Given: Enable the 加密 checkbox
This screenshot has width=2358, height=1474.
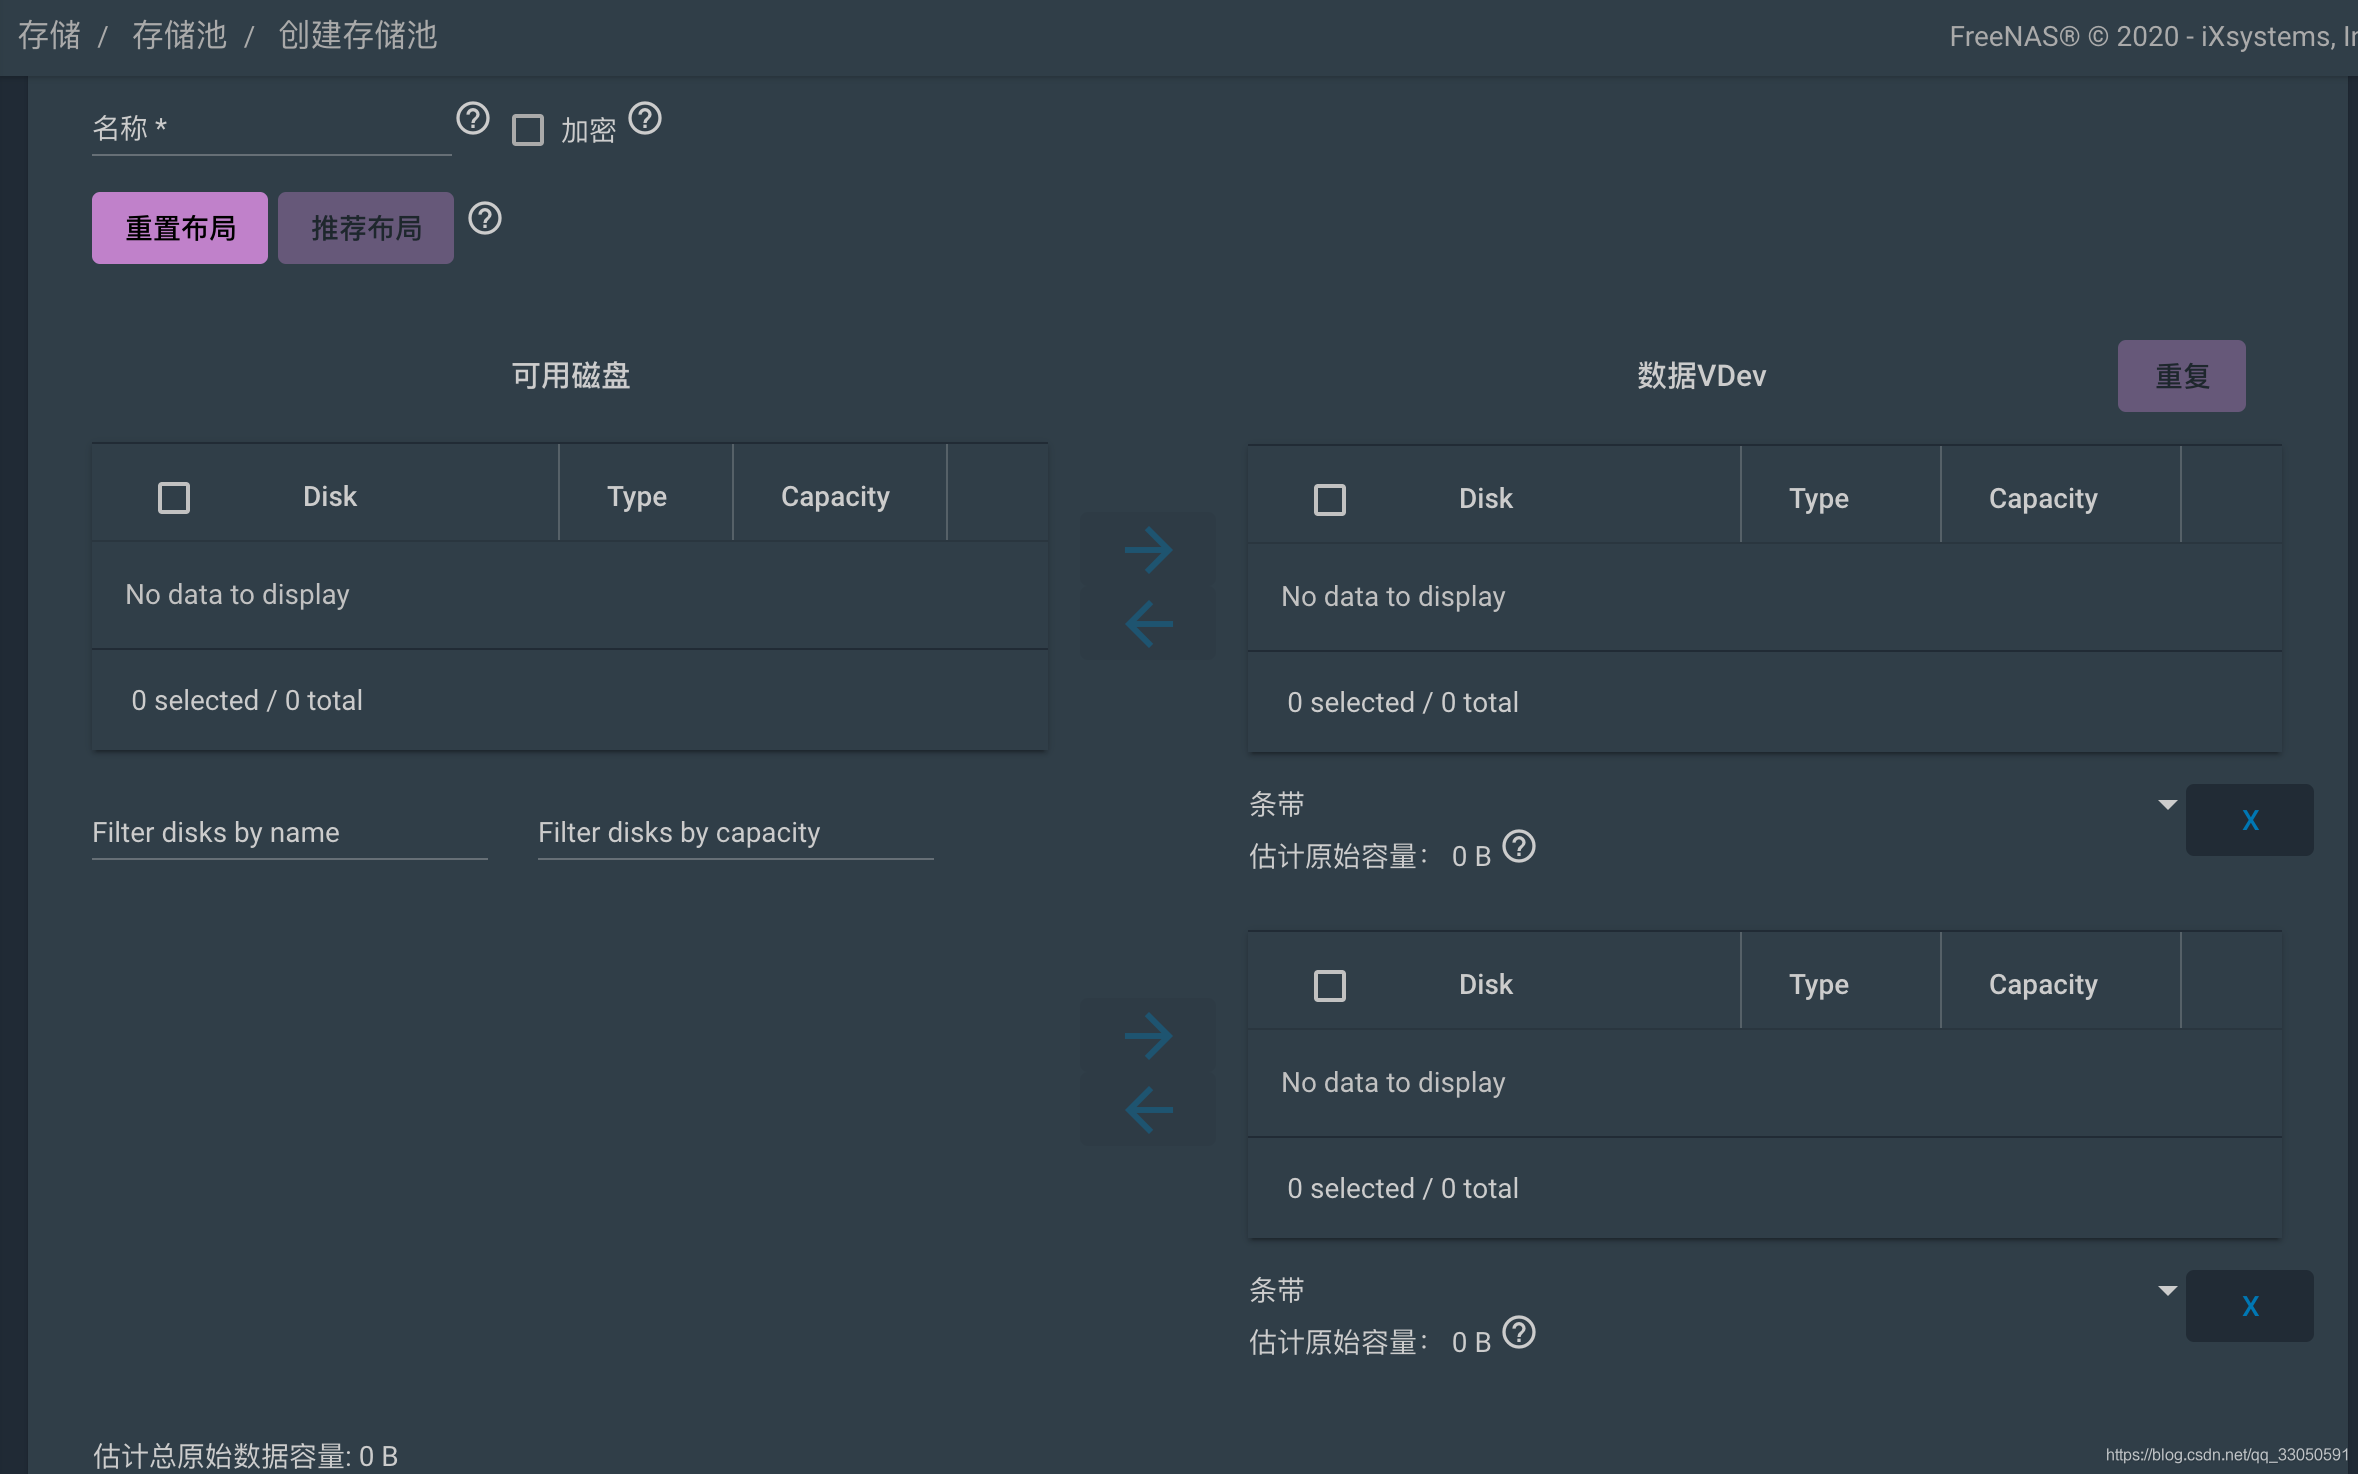Looking at the screenshot, I should [x=528, y=130].
